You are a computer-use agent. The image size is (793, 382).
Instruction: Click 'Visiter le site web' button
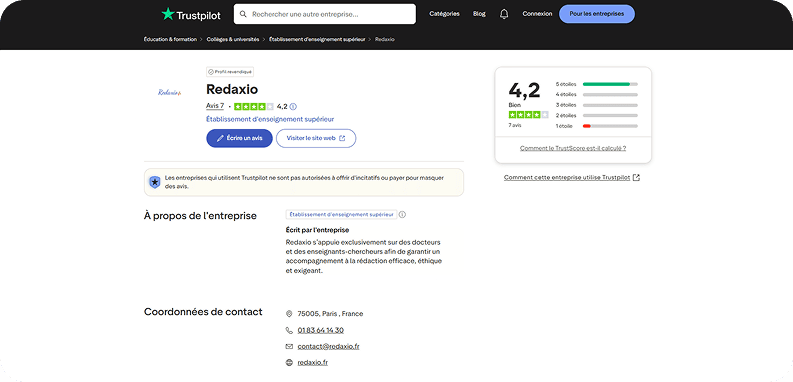[x=316, y=138]
